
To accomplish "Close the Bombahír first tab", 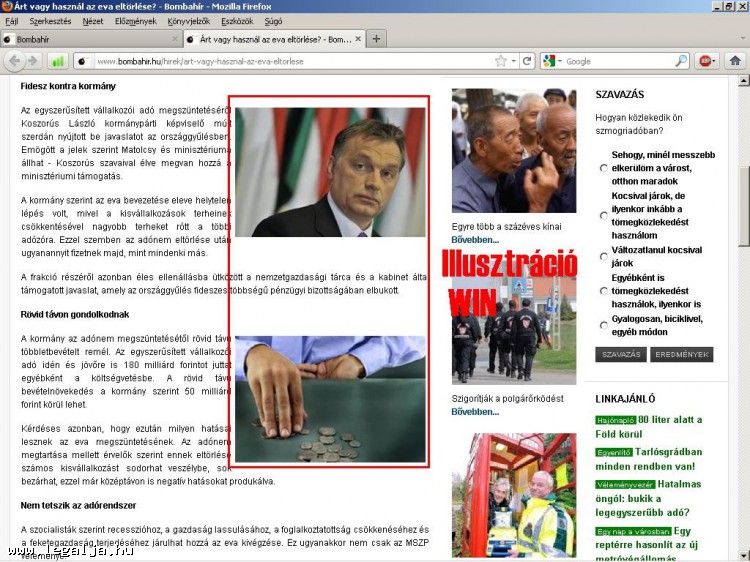I will click(176, 39).
